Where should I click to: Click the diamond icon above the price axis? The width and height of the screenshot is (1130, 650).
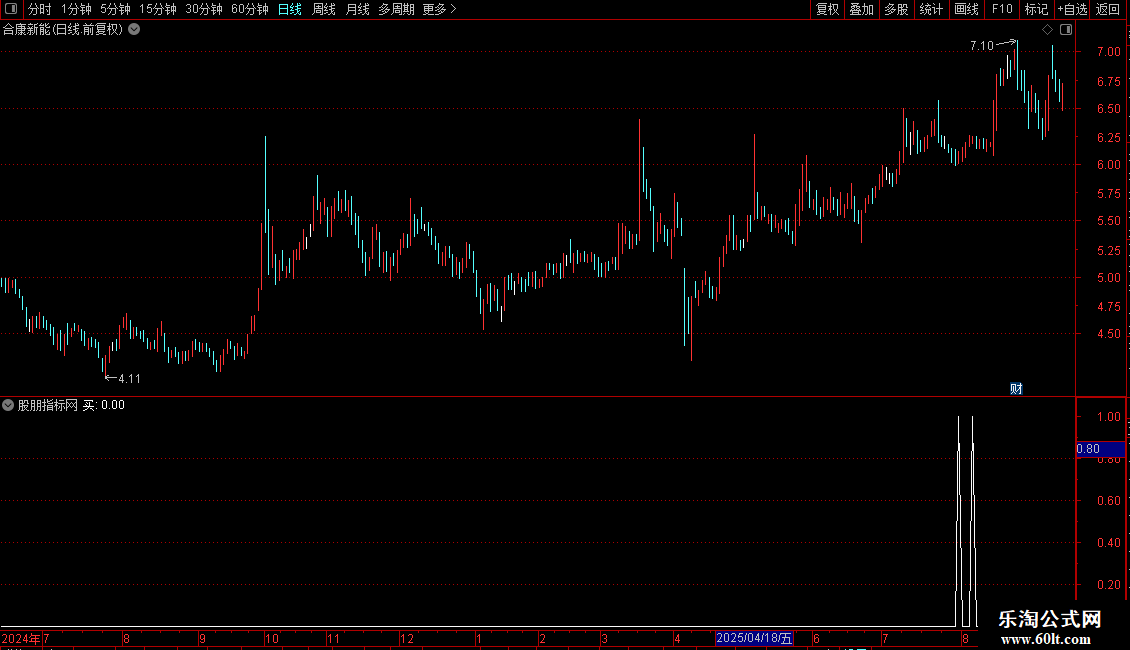(x=1048, y=30)
